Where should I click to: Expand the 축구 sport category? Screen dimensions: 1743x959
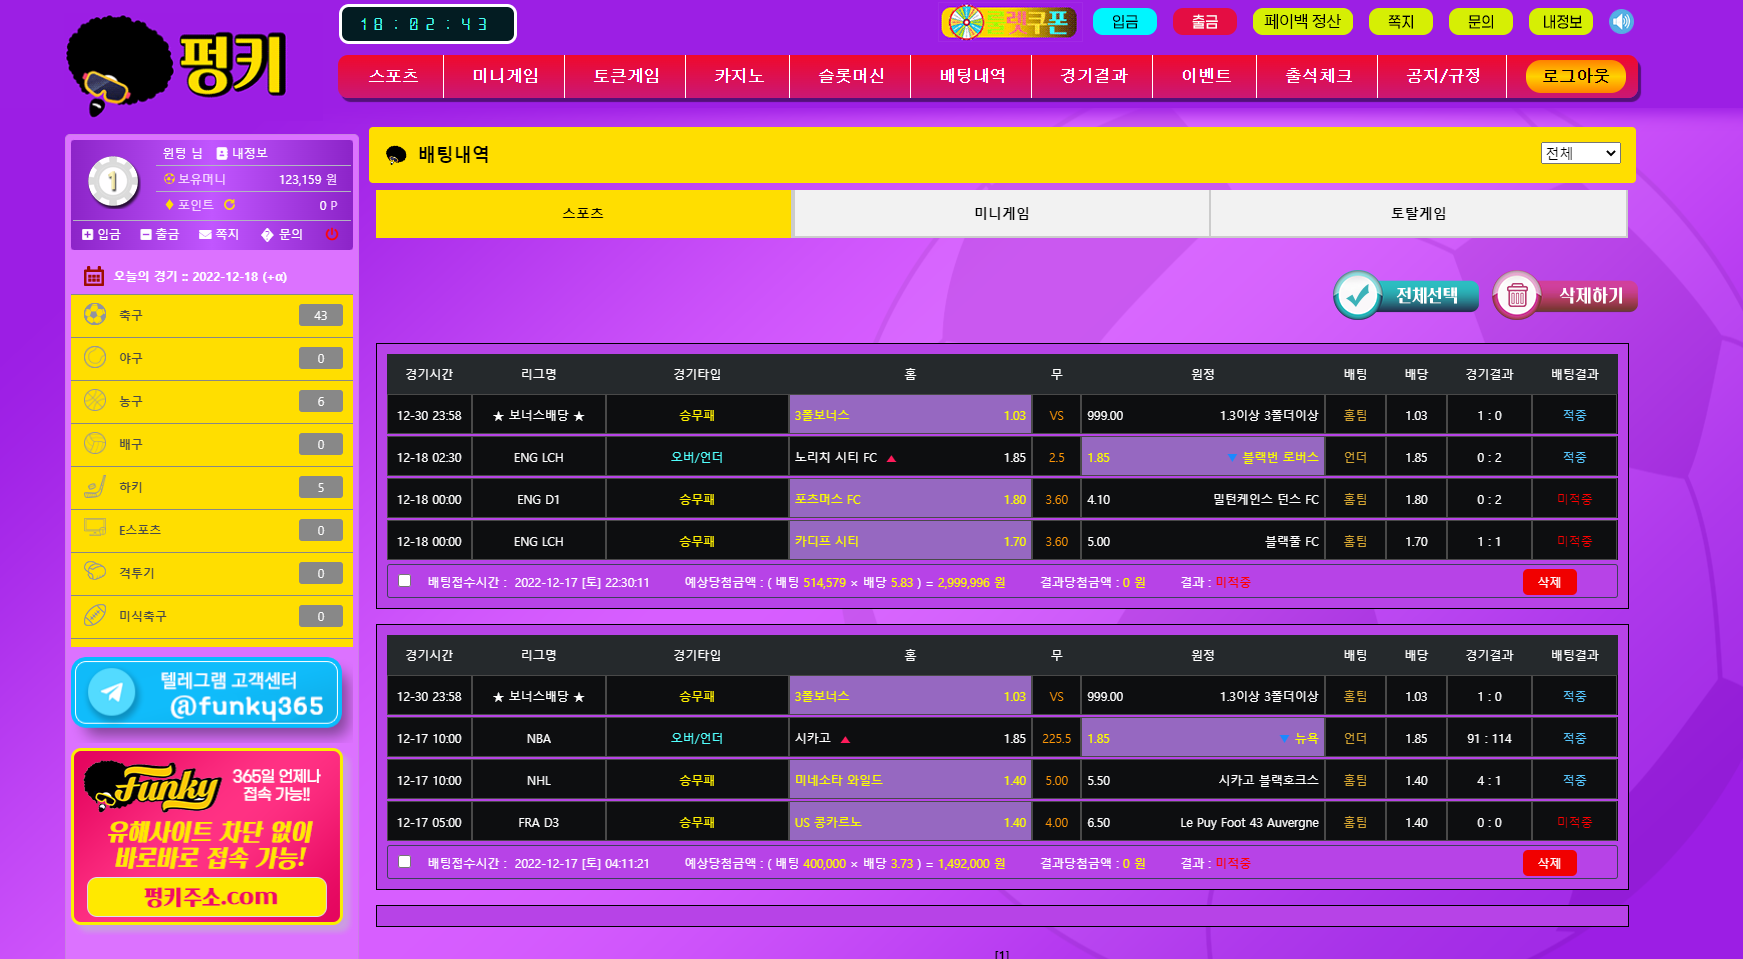(x=211, y=315)
